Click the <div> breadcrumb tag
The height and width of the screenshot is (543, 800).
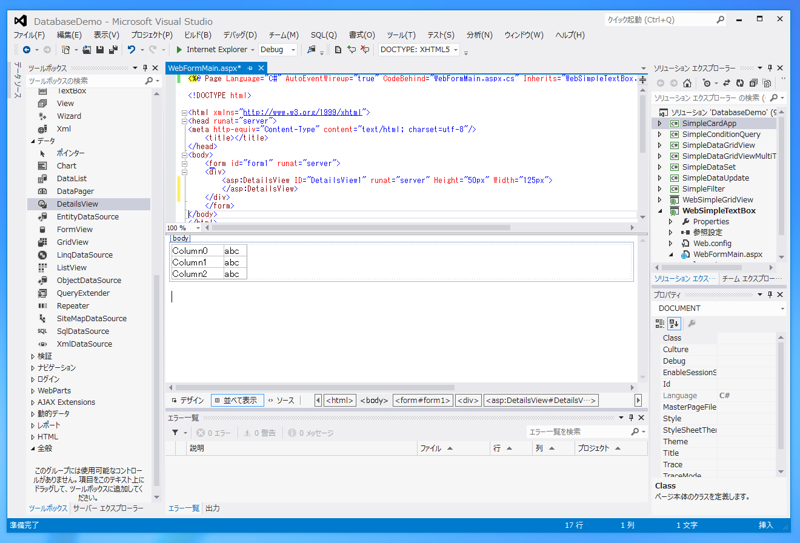pos(468,401)
